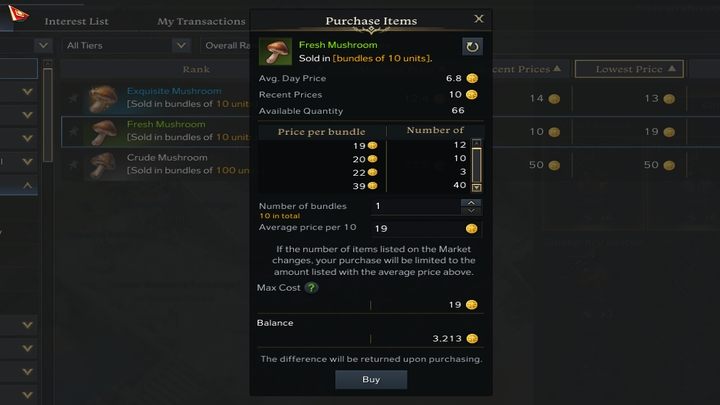Sort listings by Lowest Price column
The height and width of the screenshot is (405, 720).
[639, 69]
